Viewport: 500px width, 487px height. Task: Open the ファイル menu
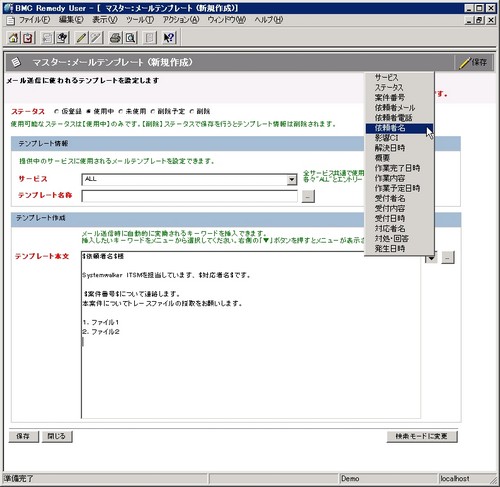34,20
